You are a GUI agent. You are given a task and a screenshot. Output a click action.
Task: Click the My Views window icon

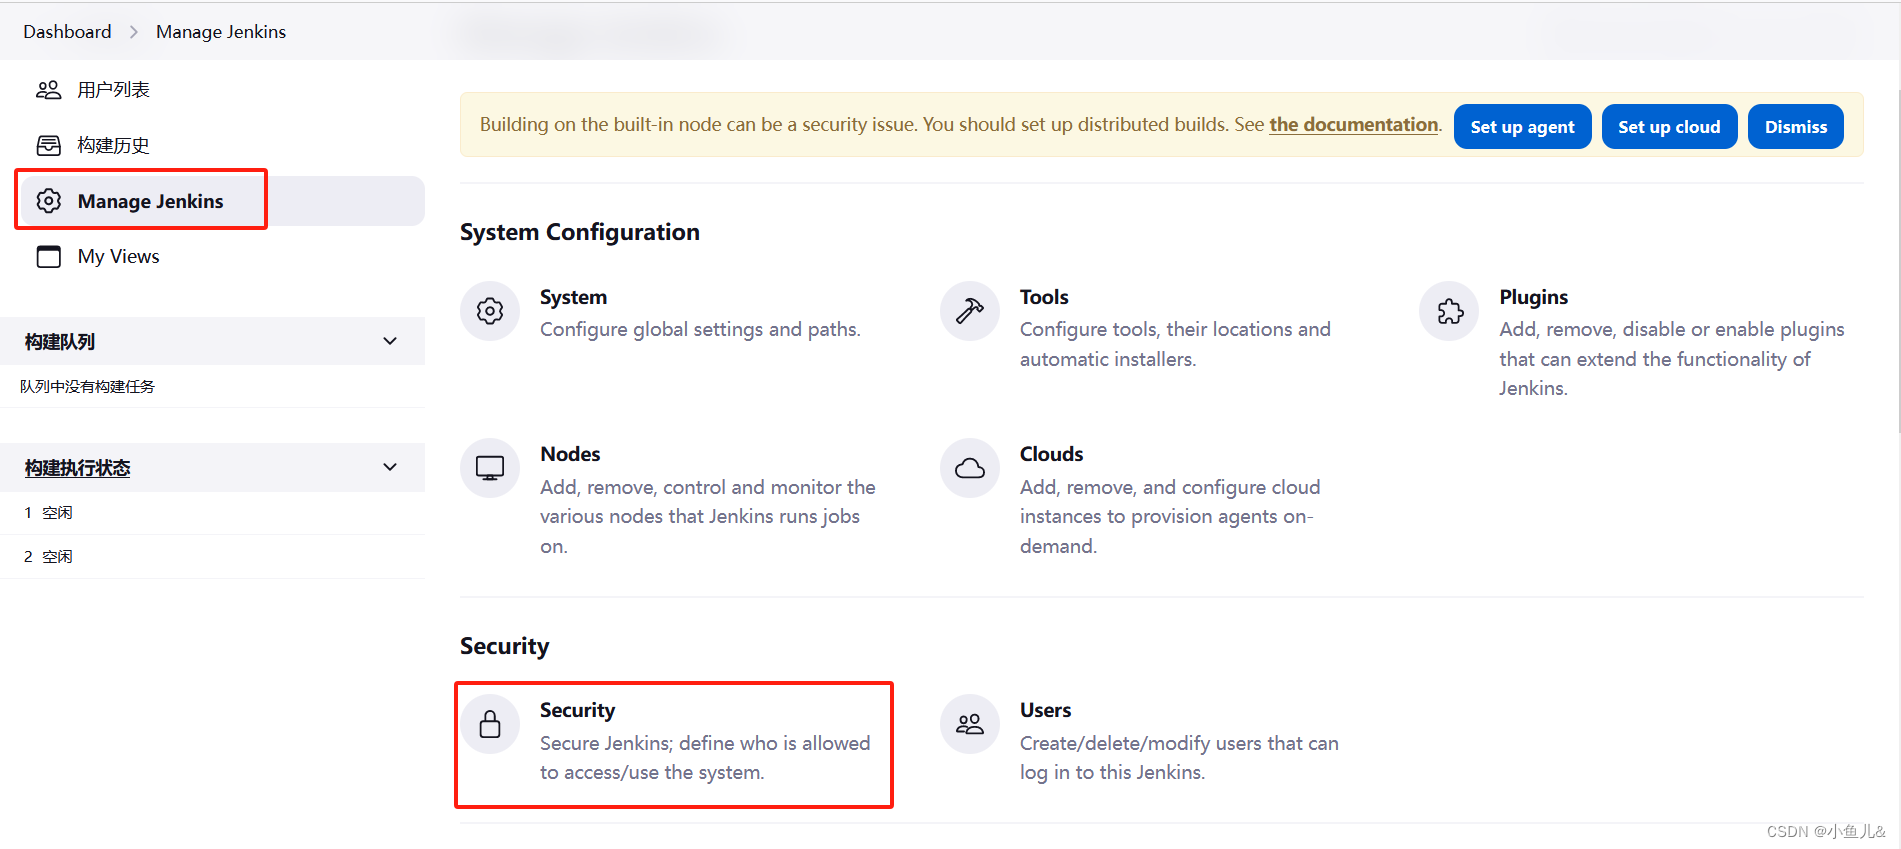click(48, 257)
